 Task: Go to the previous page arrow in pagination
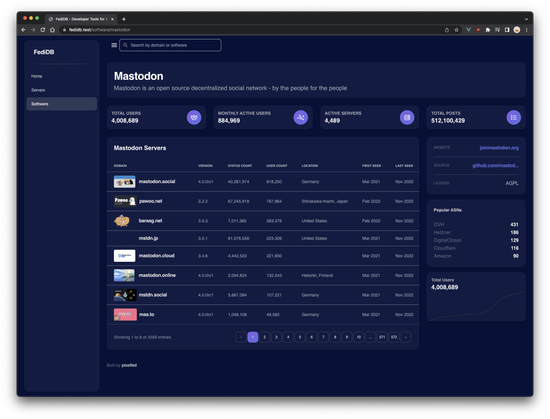point(241,337)
